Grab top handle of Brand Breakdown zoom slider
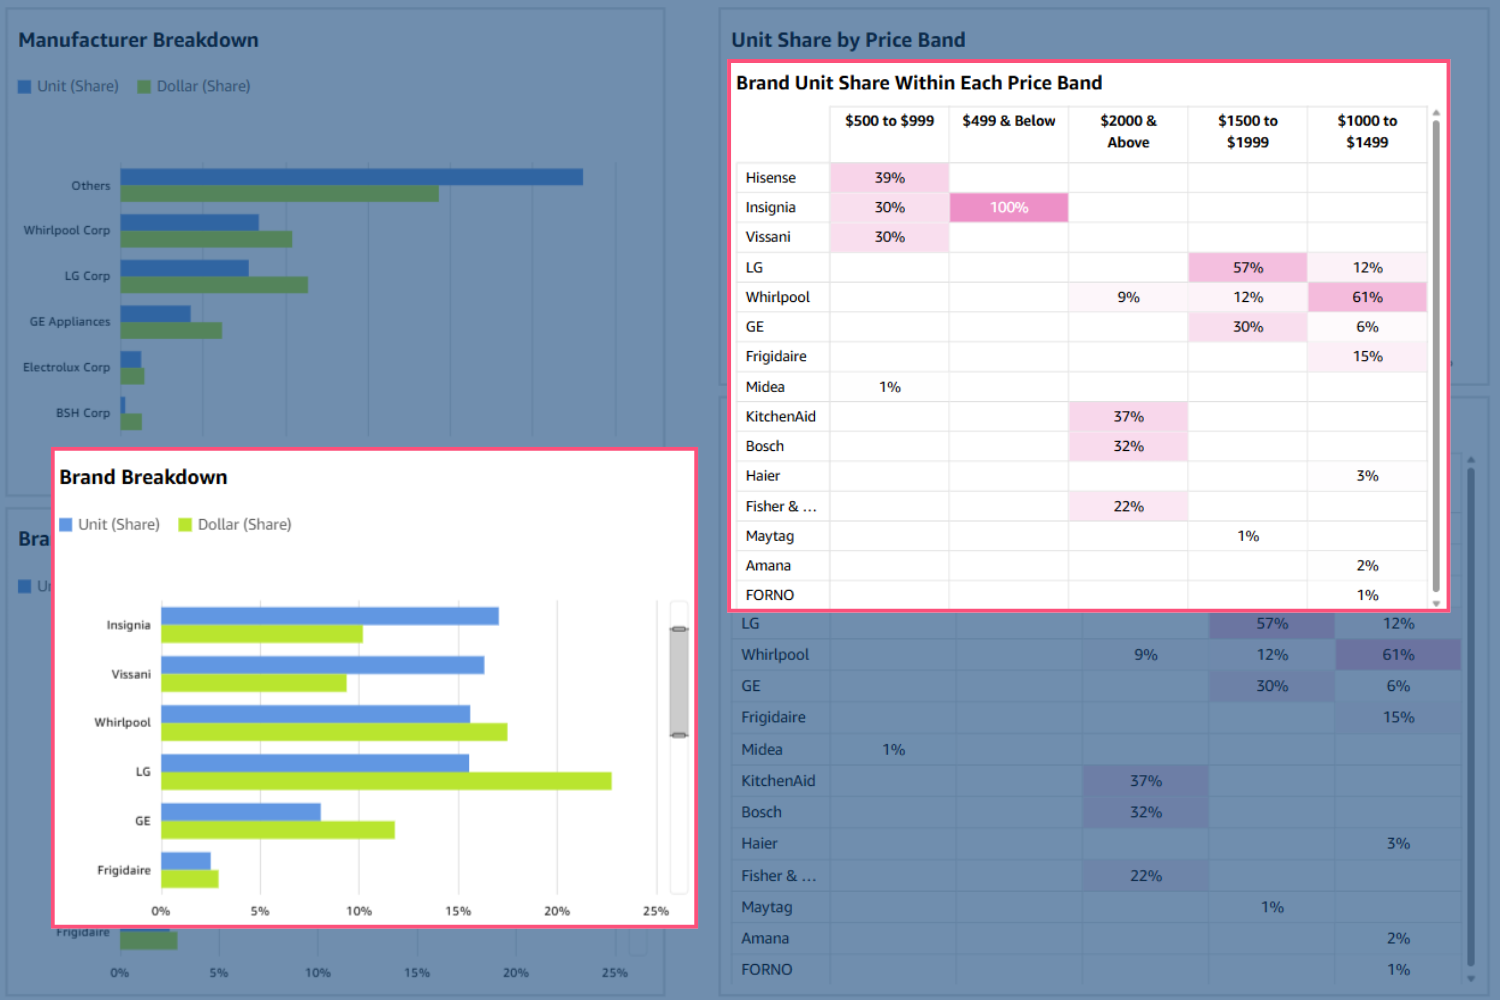 (x=679, y=629)
